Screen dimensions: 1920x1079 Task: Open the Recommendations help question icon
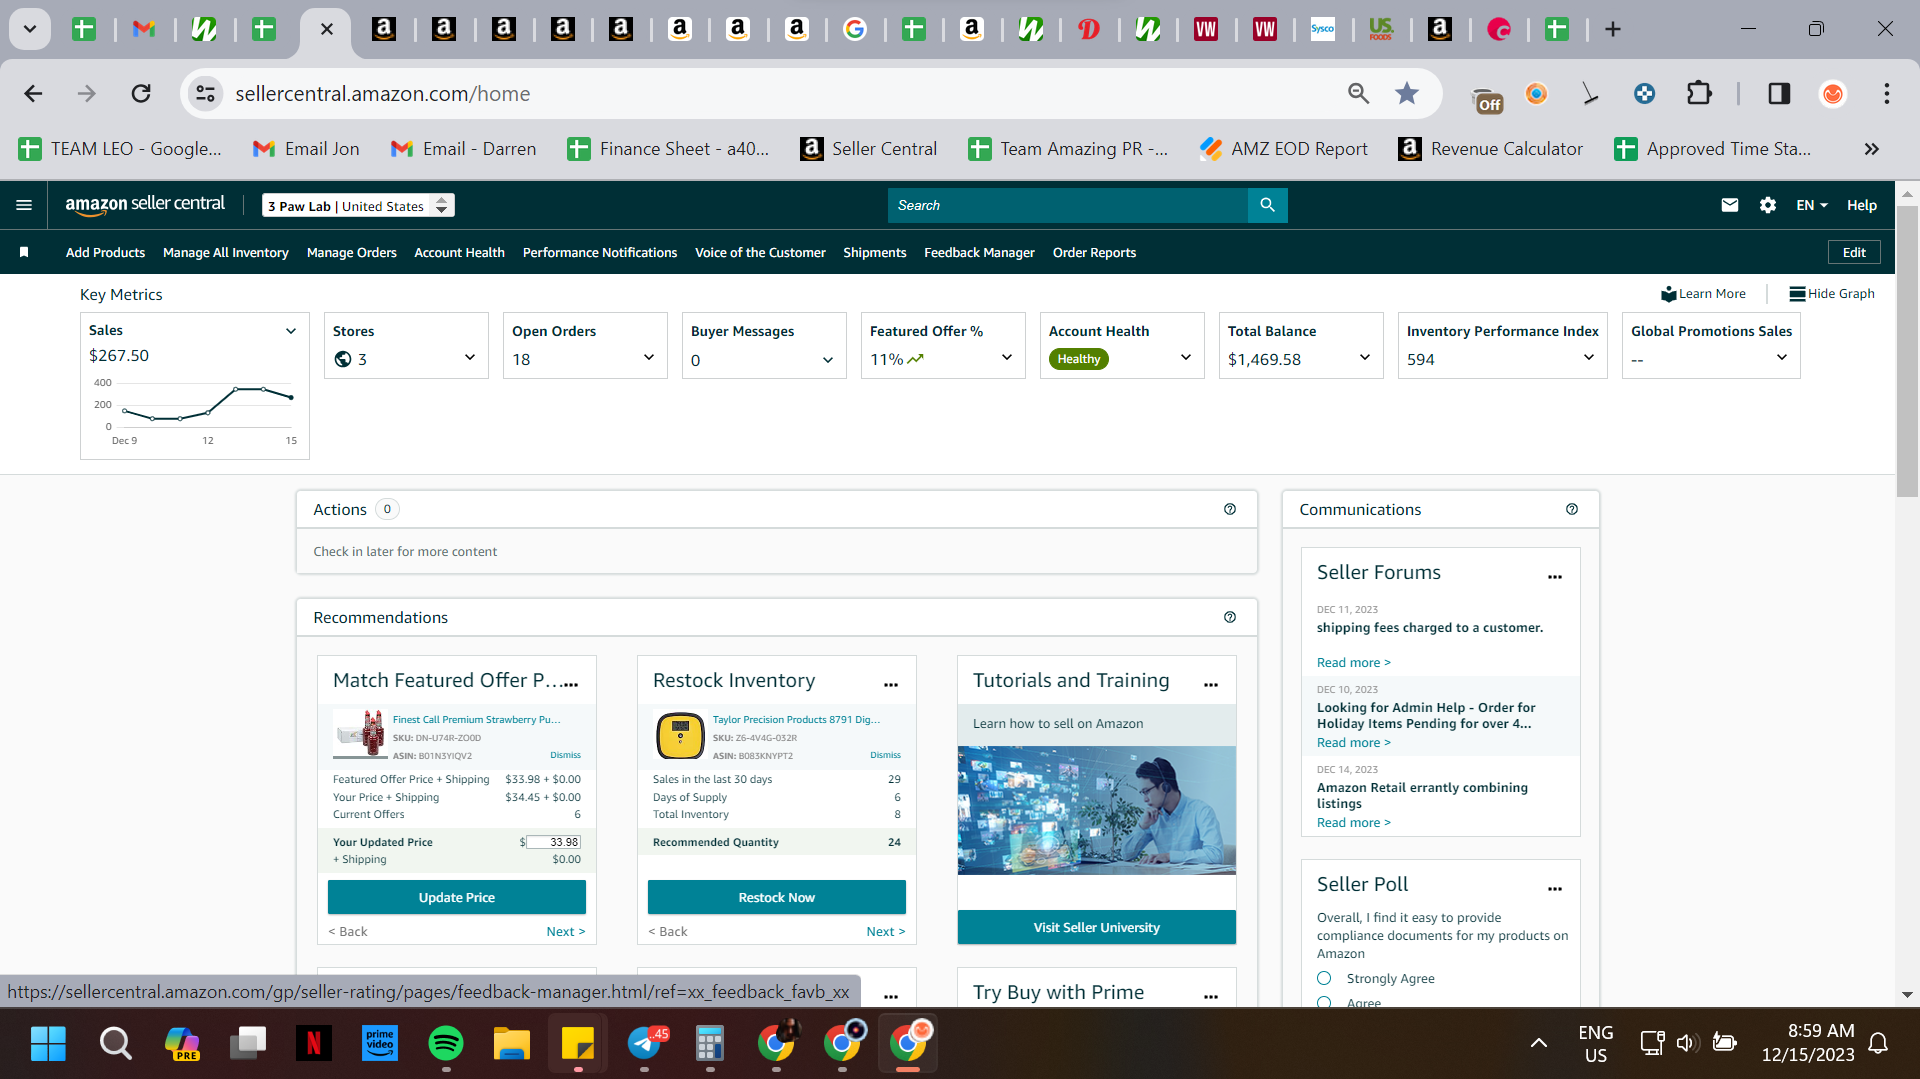pyautogui.click(x=1230, y=617)
